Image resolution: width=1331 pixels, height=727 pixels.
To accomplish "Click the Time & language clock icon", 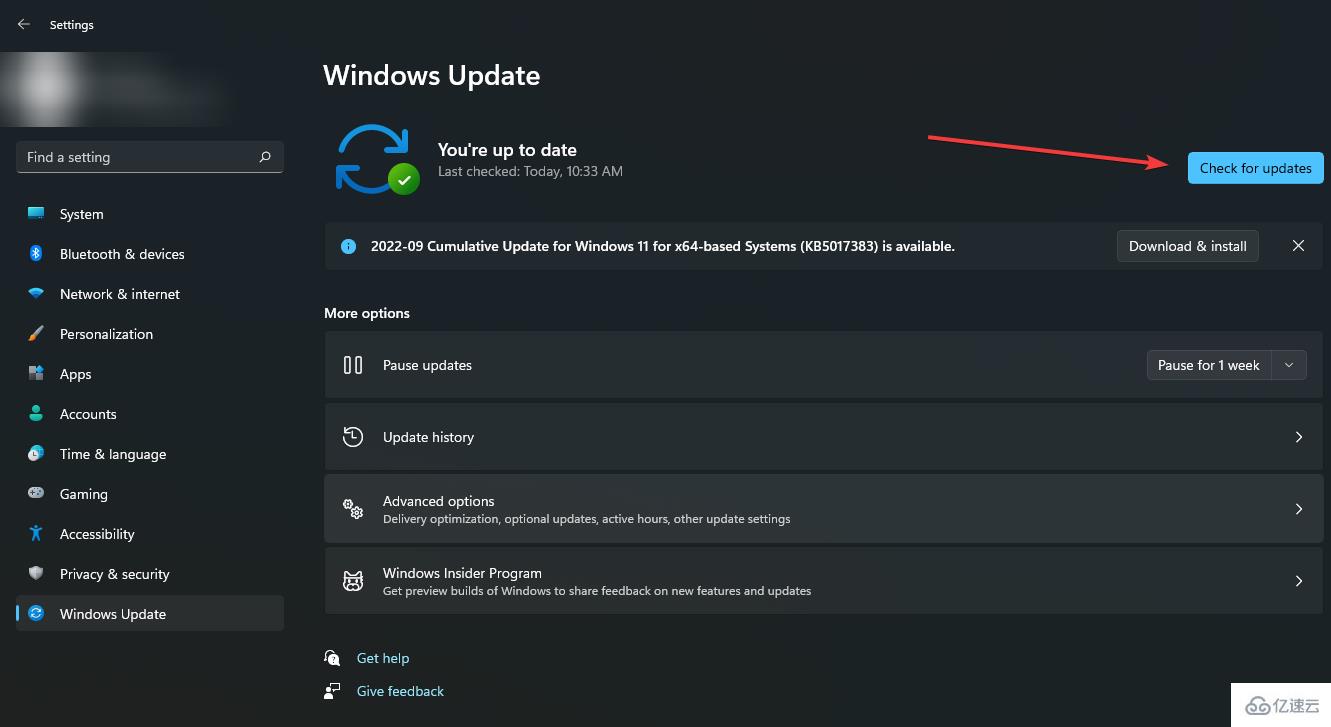I will pos(36,453).
